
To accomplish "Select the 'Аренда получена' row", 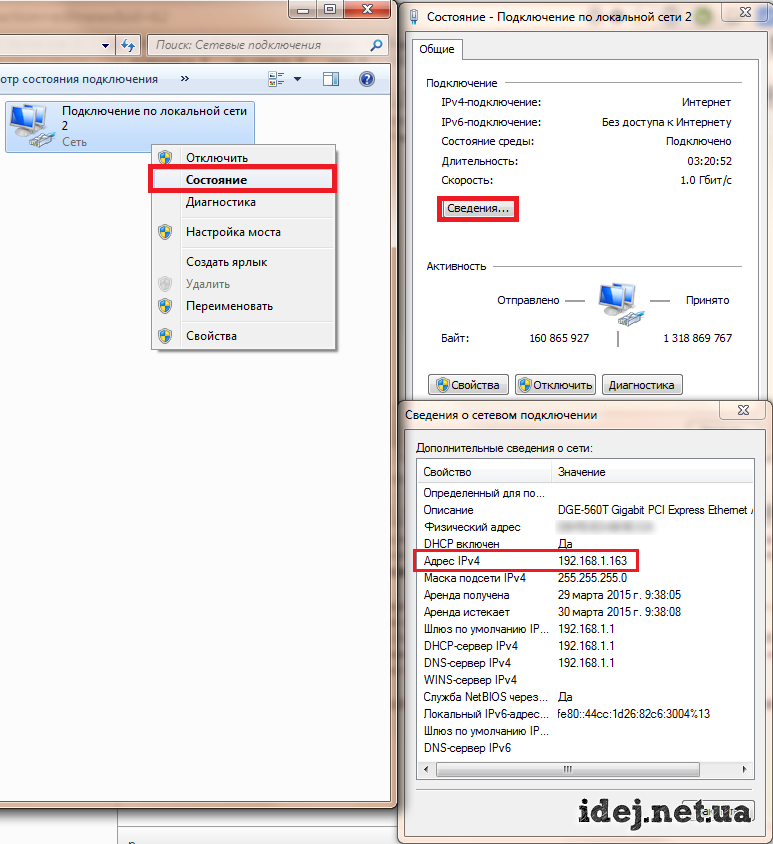I will [x=585, y=595].
